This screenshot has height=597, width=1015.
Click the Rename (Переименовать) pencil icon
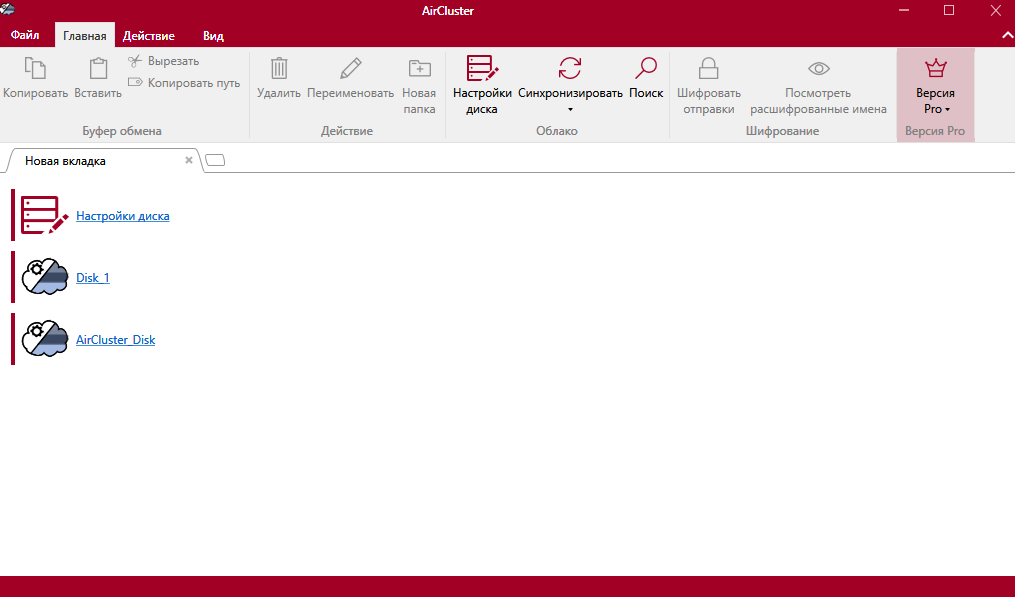[x=351, y=68]
